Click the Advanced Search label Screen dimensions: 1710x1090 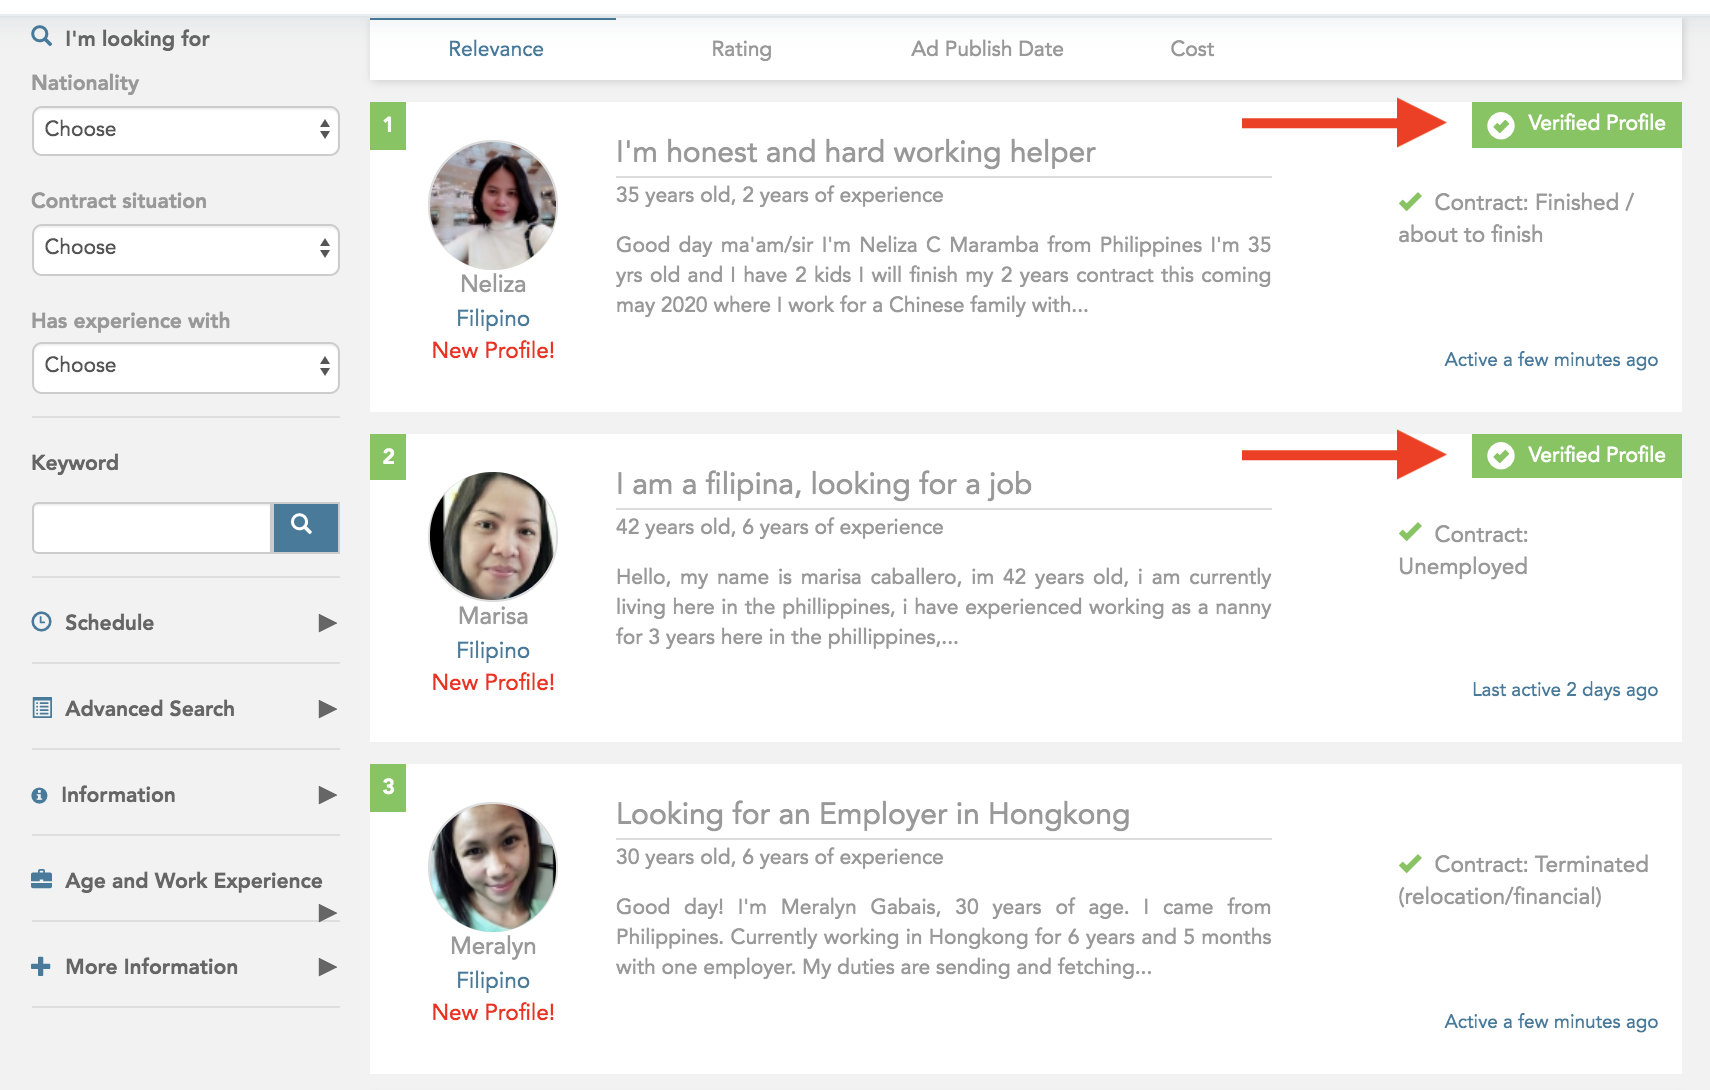point(150,708)
